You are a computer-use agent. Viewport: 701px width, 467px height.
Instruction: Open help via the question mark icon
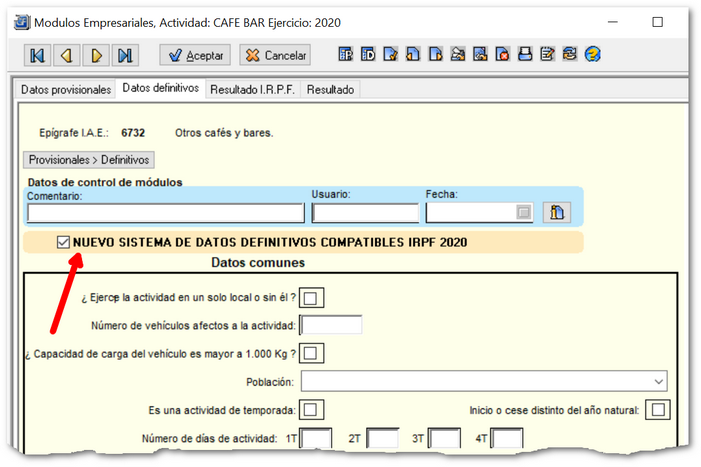[592, 55]
